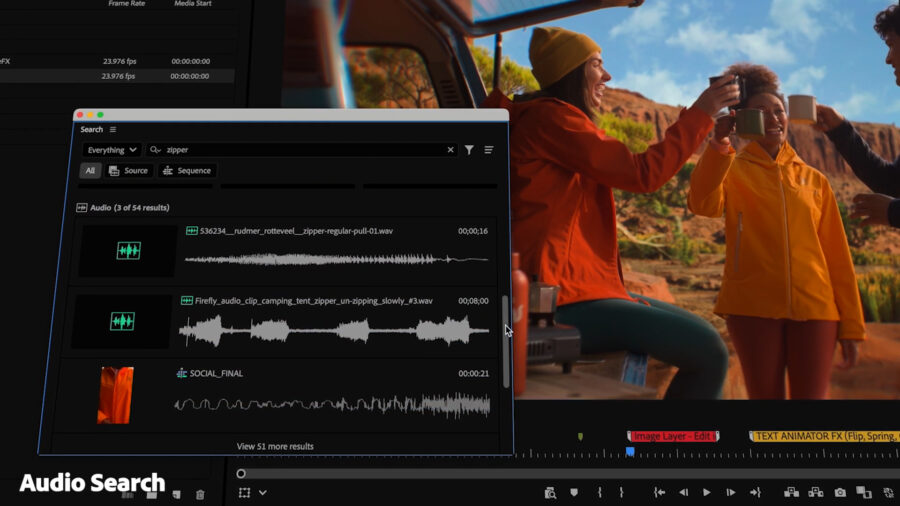Viewport: 900px width, 506px height.
Task: Click the Play button in the program monitor
Action: tap(707, 492)
